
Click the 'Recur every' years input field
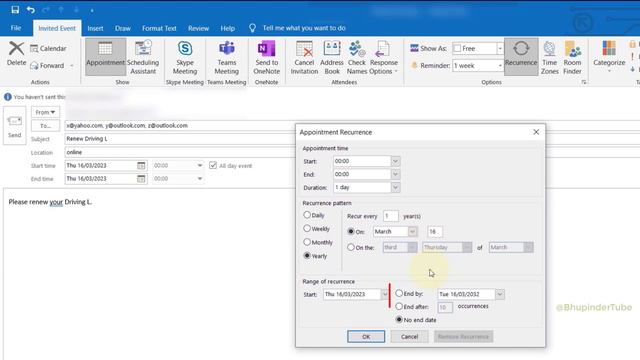pos(390,216)
